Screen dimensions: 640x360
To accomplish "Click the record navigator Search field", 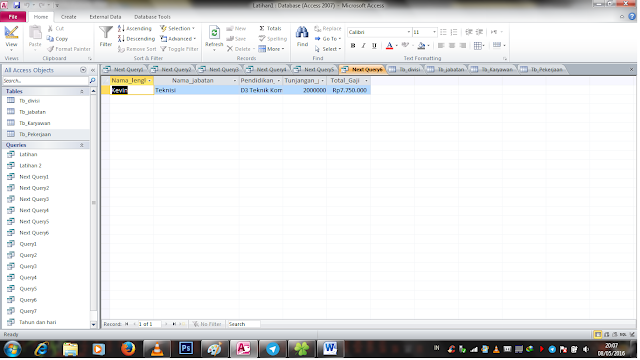I will pos(243,324).
